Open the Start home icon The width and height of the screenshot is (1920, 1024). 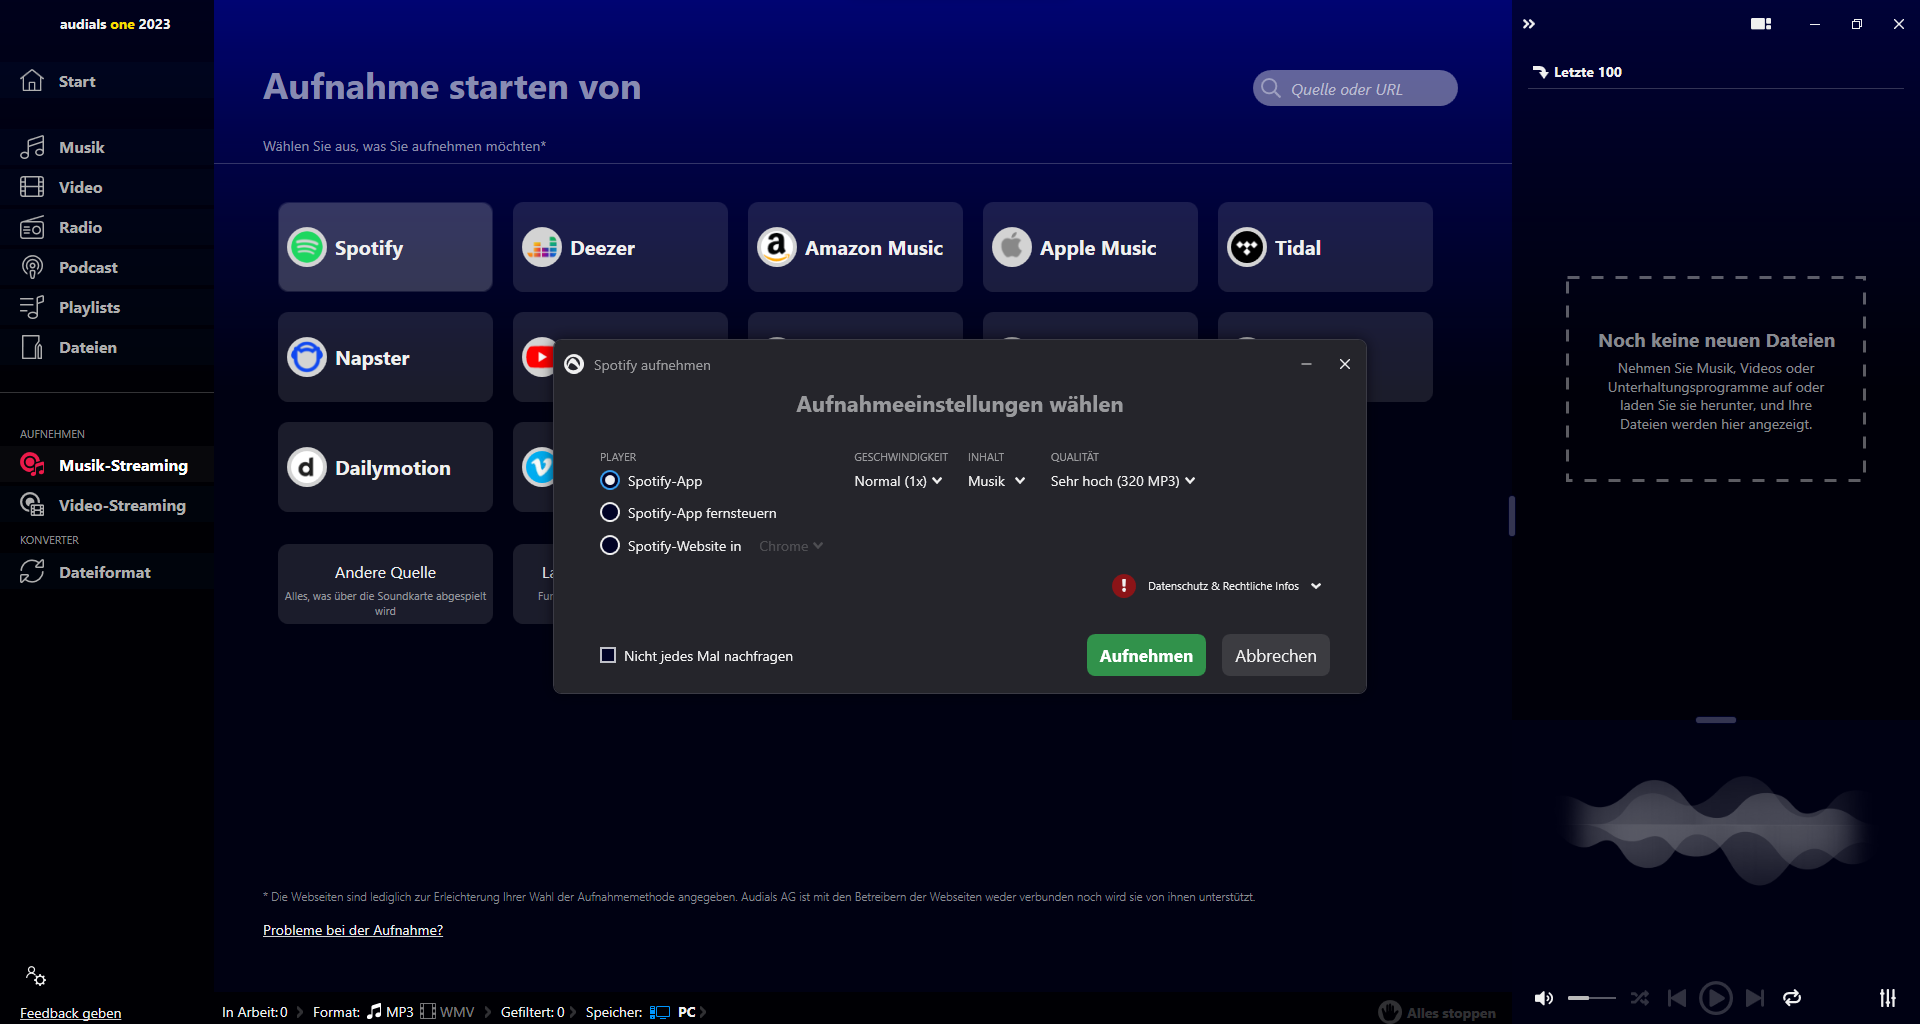click(32, 81)
